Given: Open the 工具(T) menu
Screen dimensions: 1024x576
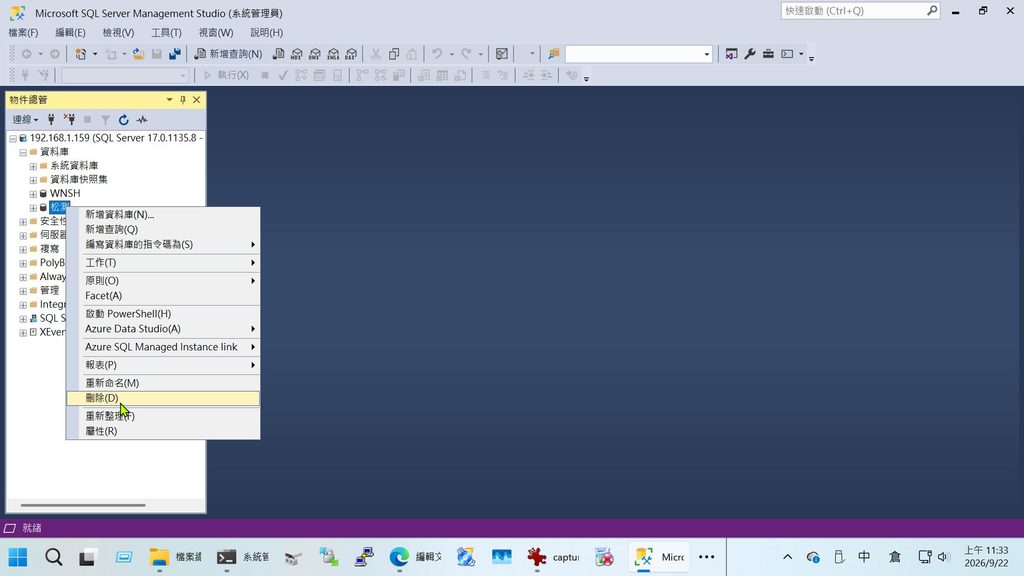Looking at the screenshot, I should coord(167,32).
